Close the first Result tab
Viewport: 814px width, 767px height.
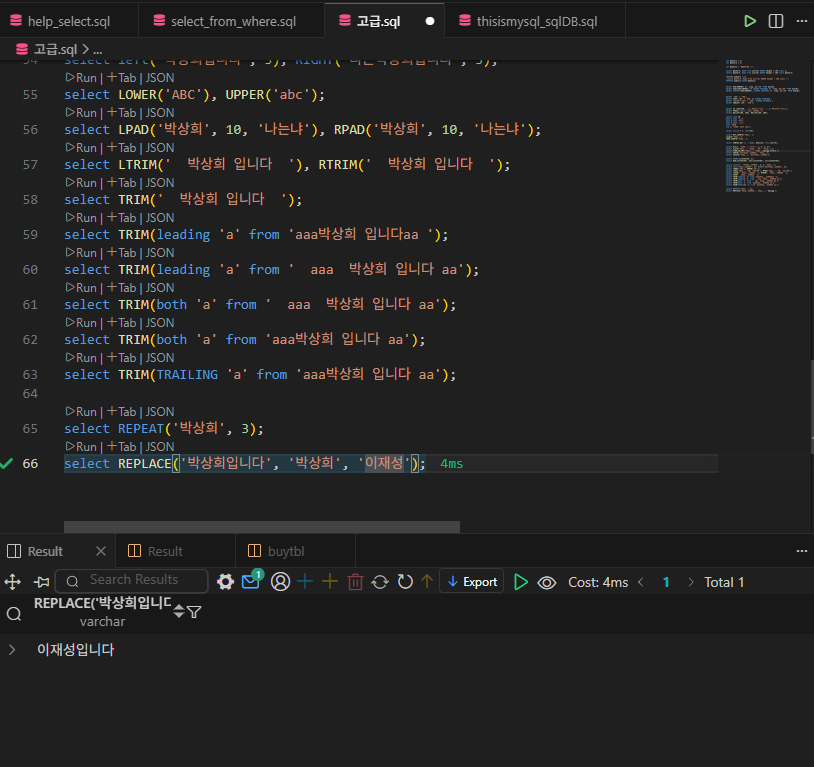[x=101, y=551]
